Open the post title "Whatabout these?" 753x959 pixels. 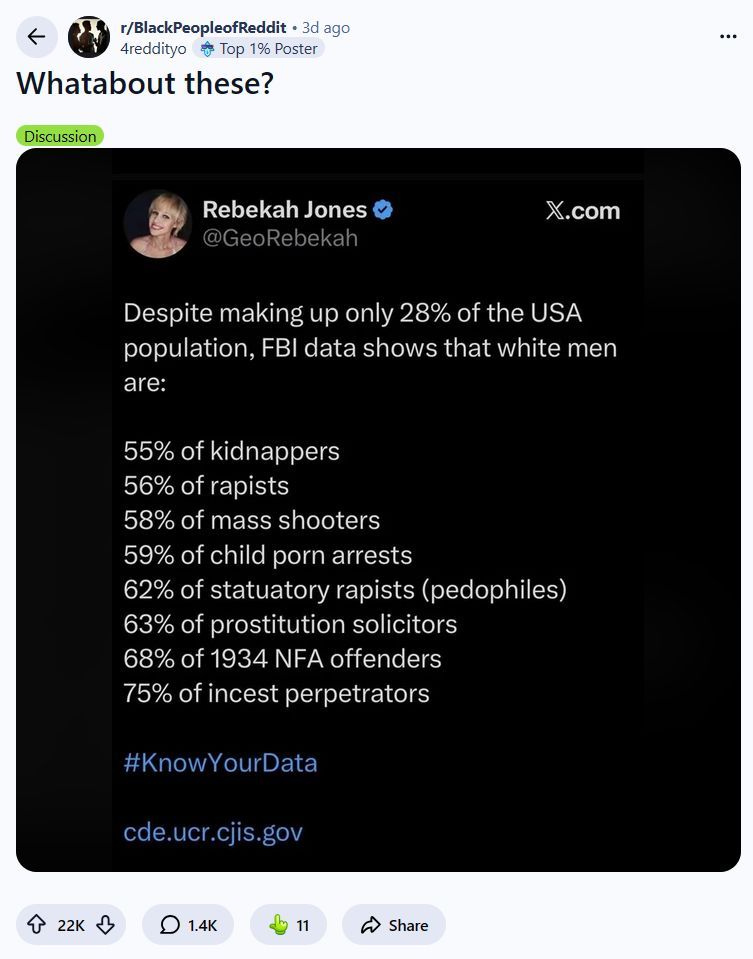(x=144, y=83)
